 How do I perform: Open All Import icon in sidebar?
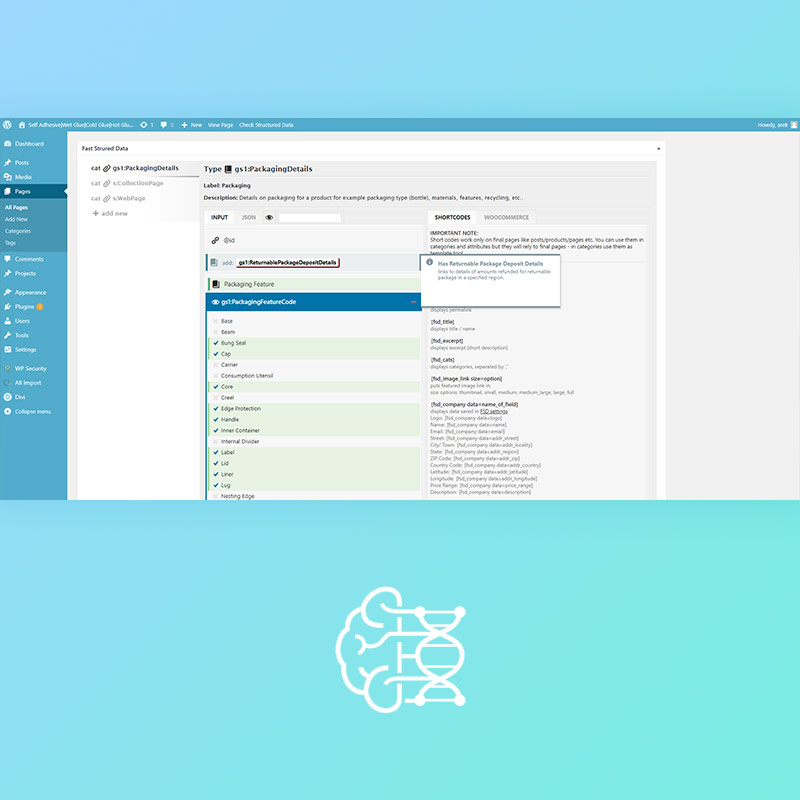(x=8, y=383)
